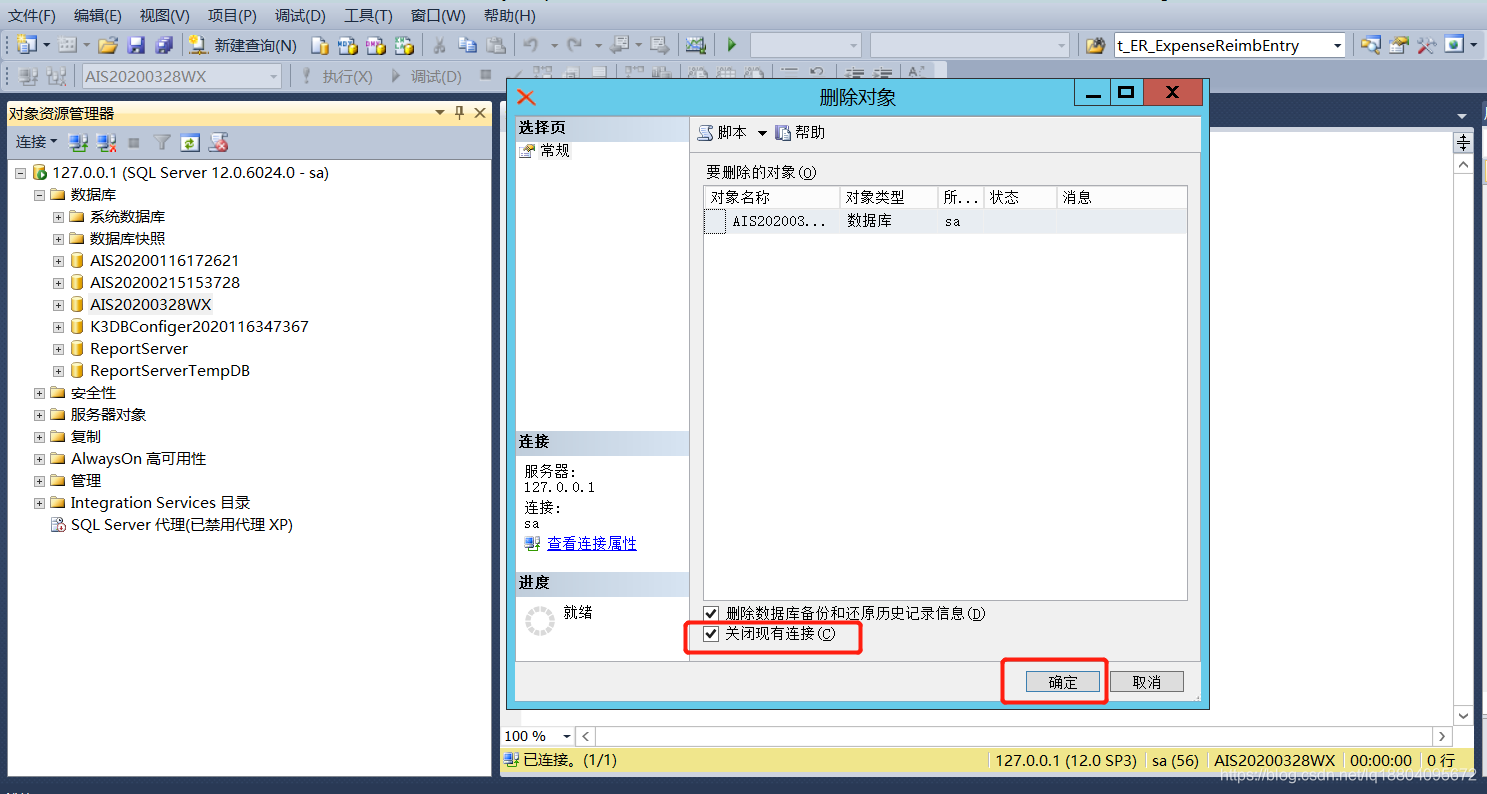Select K3DBConfiger2020116347367 database
Viewport: 1487px width, 794px height.
199,327
